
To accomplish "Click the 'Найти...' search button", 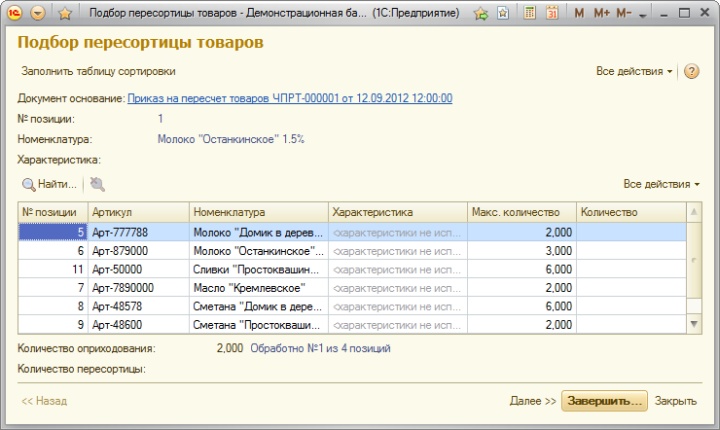I will (x=50, y=184).
